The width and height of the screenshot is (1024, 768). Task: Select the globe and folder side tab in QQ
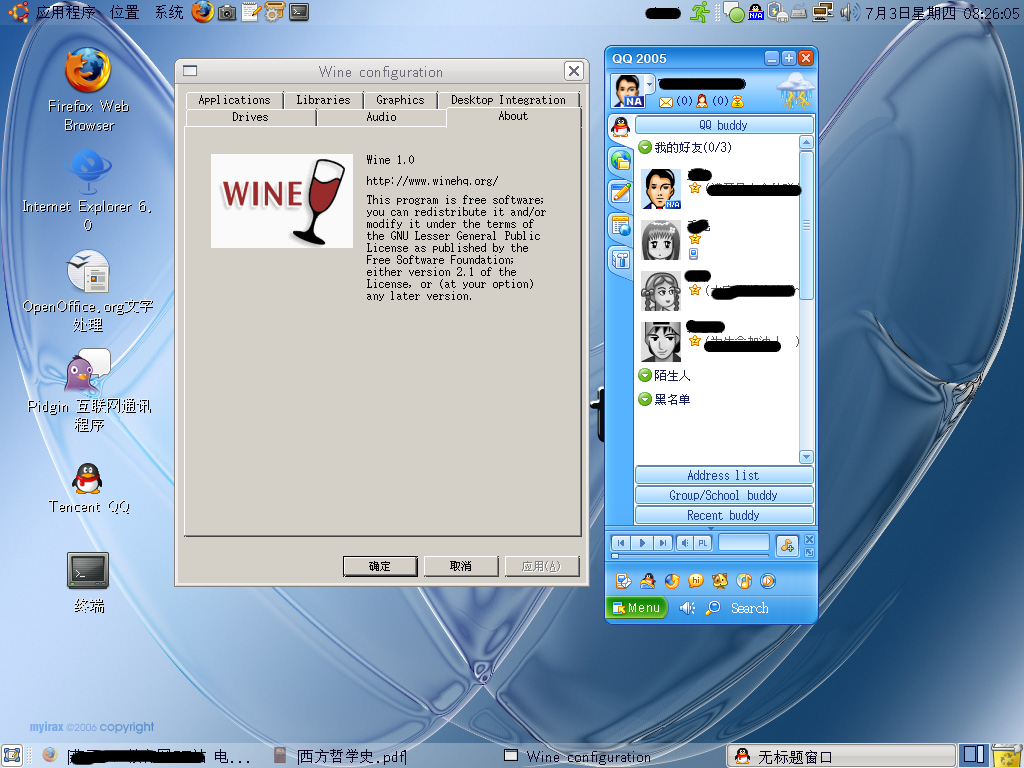tap(620, 159)
